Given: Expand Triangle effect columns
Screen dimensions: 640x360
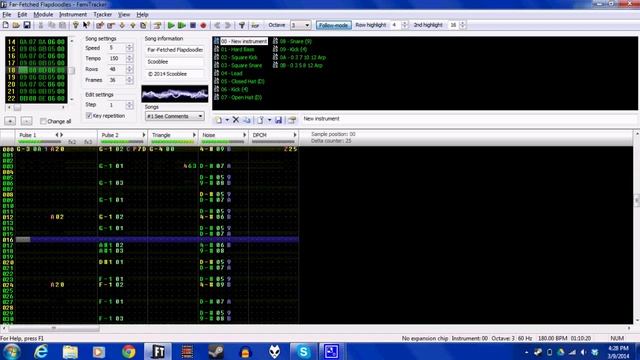Looking at the screenshot, I should coord(194,135).
